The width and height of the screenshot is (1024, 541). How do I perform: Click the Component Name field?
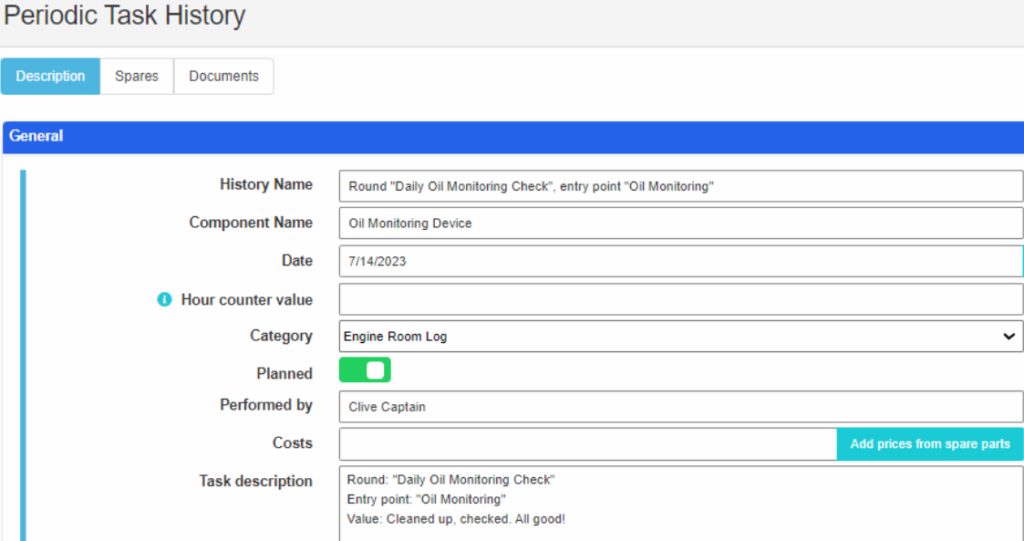[x=681, y=223]
